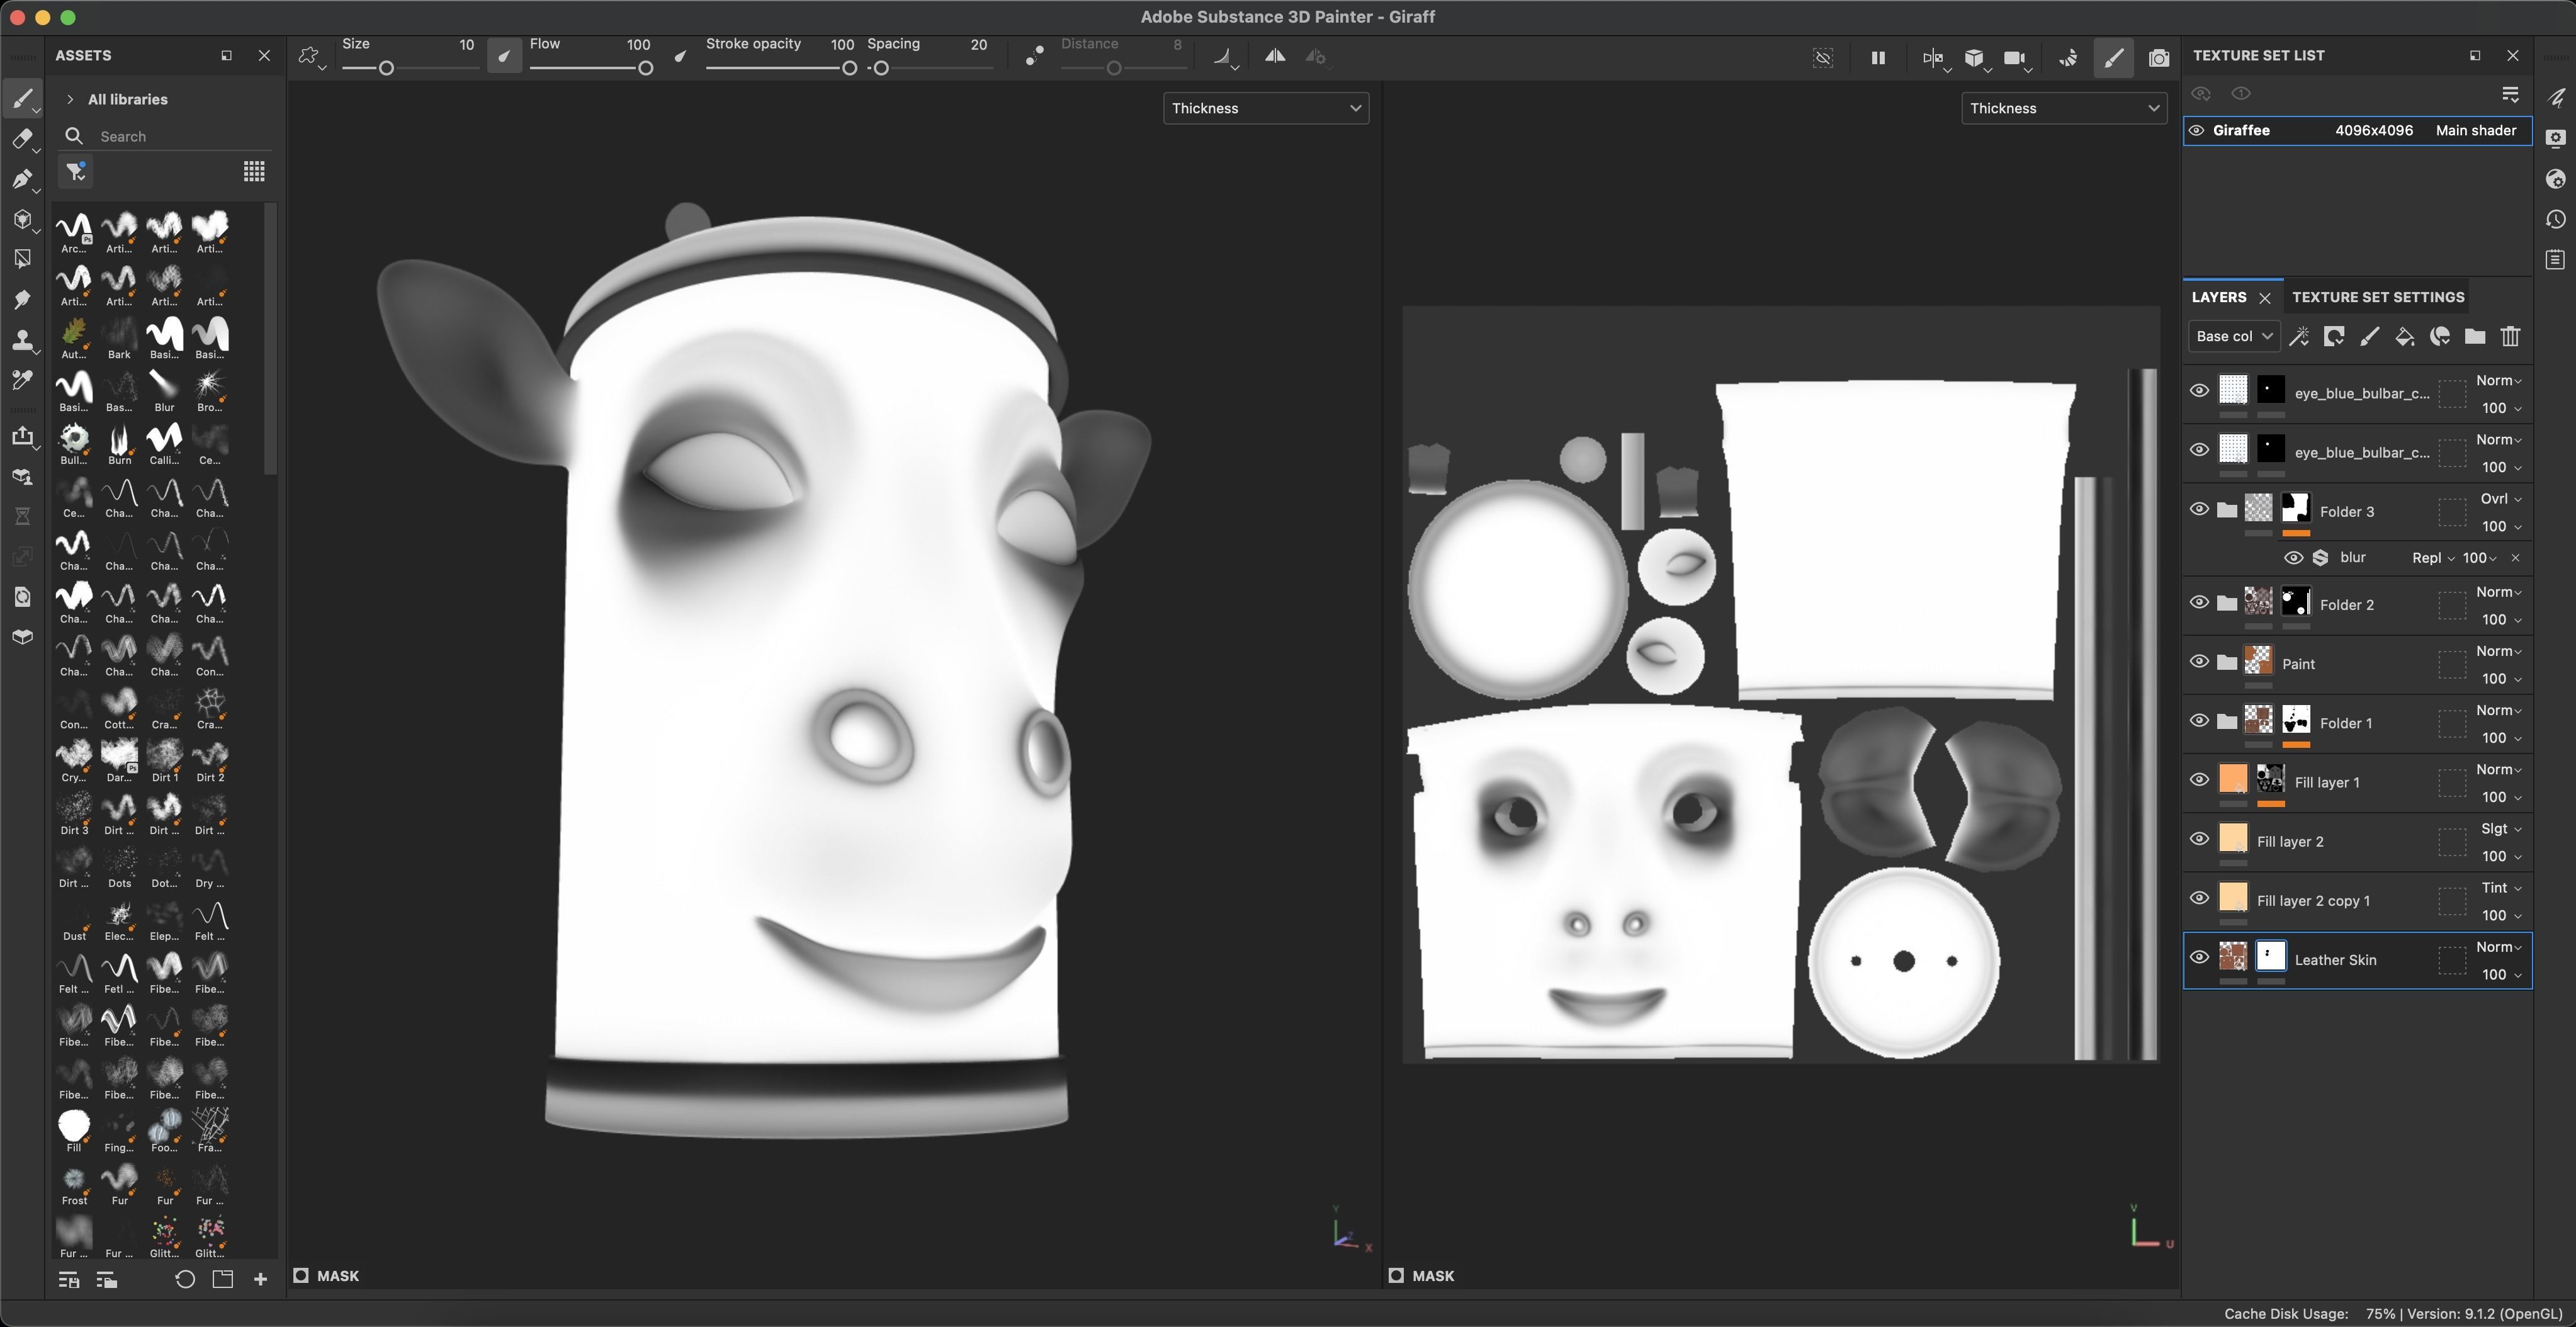Viewport: 2576px width, 1327px height.
Task: Open the left viewport Thickness dropdown
Action: pos(1265,108)
